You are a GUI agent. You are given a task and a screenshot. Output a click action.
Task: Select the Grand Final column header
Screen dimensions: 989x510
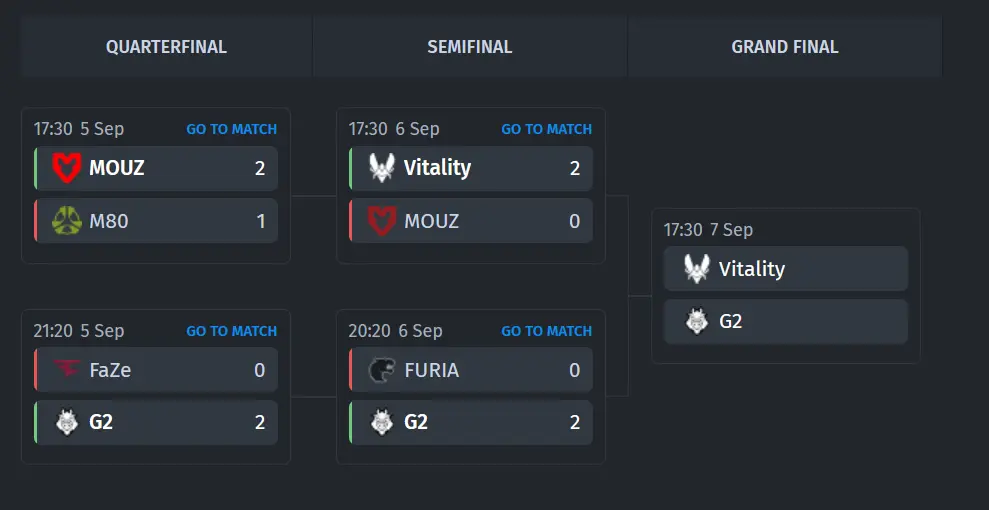[x=785, y=47]
